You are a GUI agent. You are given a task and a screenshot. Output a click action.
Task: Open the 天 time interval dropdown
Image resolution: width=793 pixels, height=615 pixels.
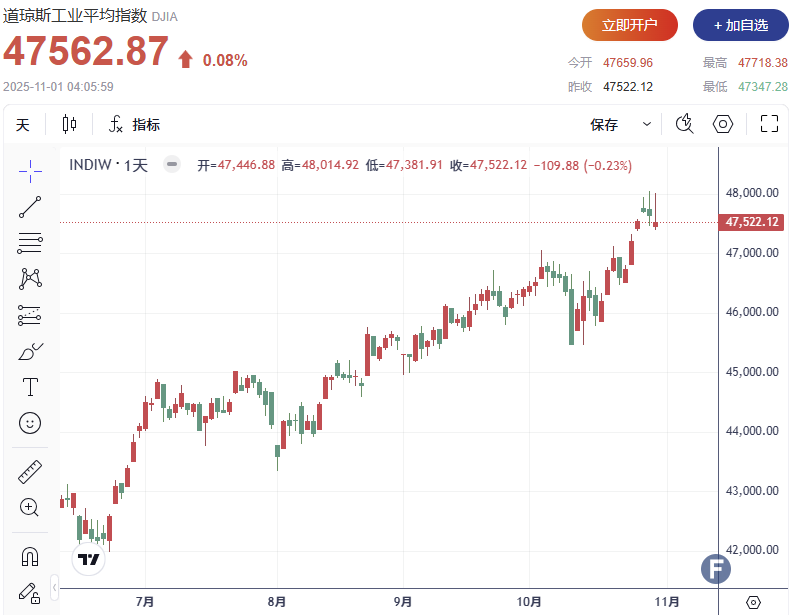click(x=23, y=125)
